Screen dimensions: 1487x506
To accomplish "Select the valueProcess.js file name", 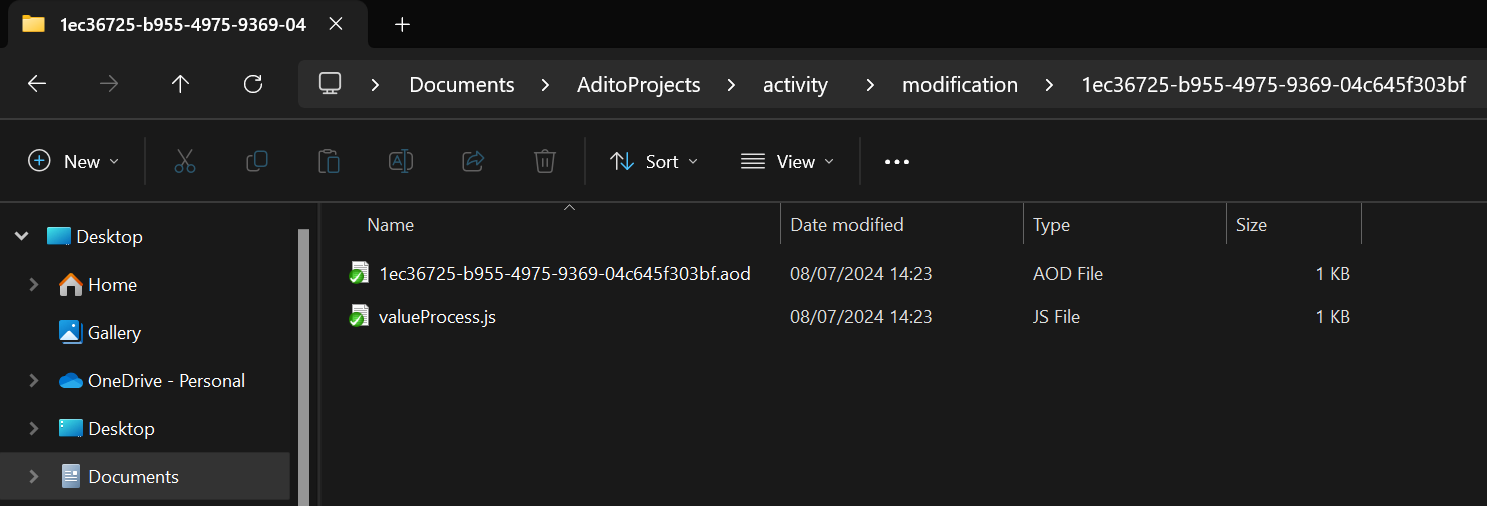I will (437, 317).
